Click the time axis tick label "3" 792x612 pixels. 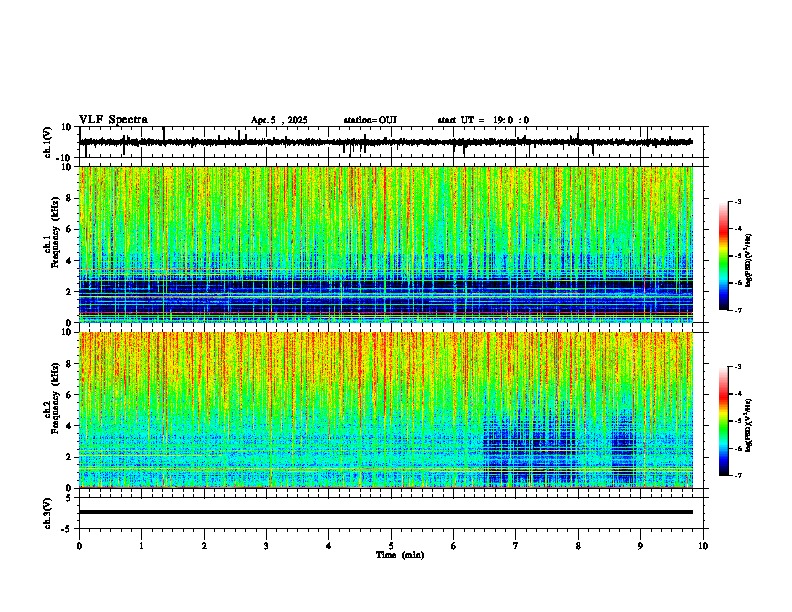coord(266,546)
